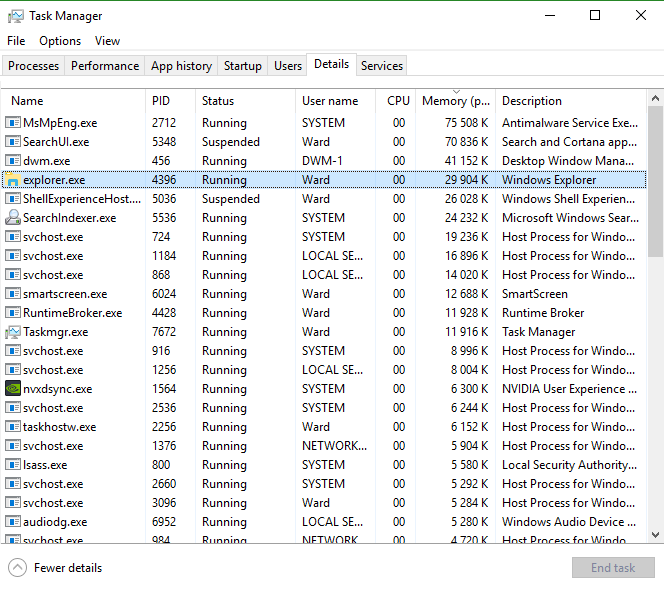The image size is (664, 592).
Task: Collapse view with the Fewer details arrow
Action: point(17,568)
